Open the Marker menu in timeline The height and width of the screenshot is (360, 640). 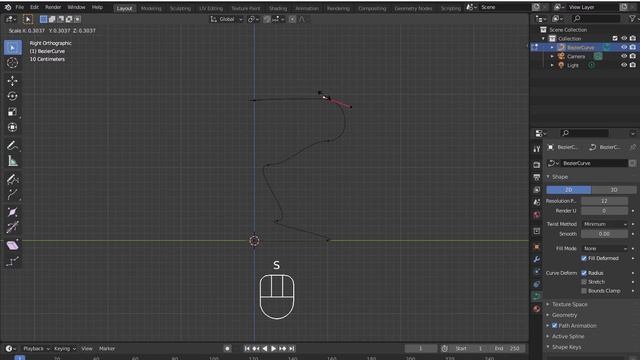pos(107,349)
